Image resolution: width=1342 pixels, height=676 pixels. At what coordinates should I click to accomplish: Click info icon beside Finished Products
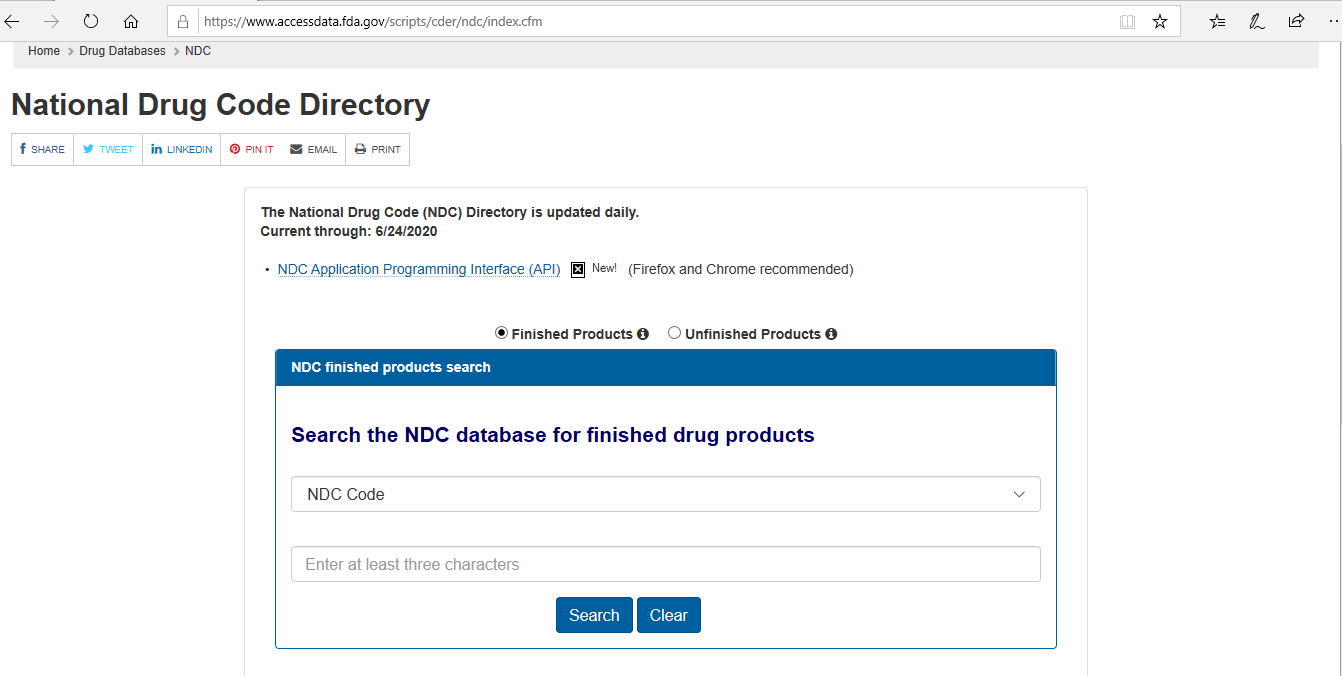click(643, 334)
